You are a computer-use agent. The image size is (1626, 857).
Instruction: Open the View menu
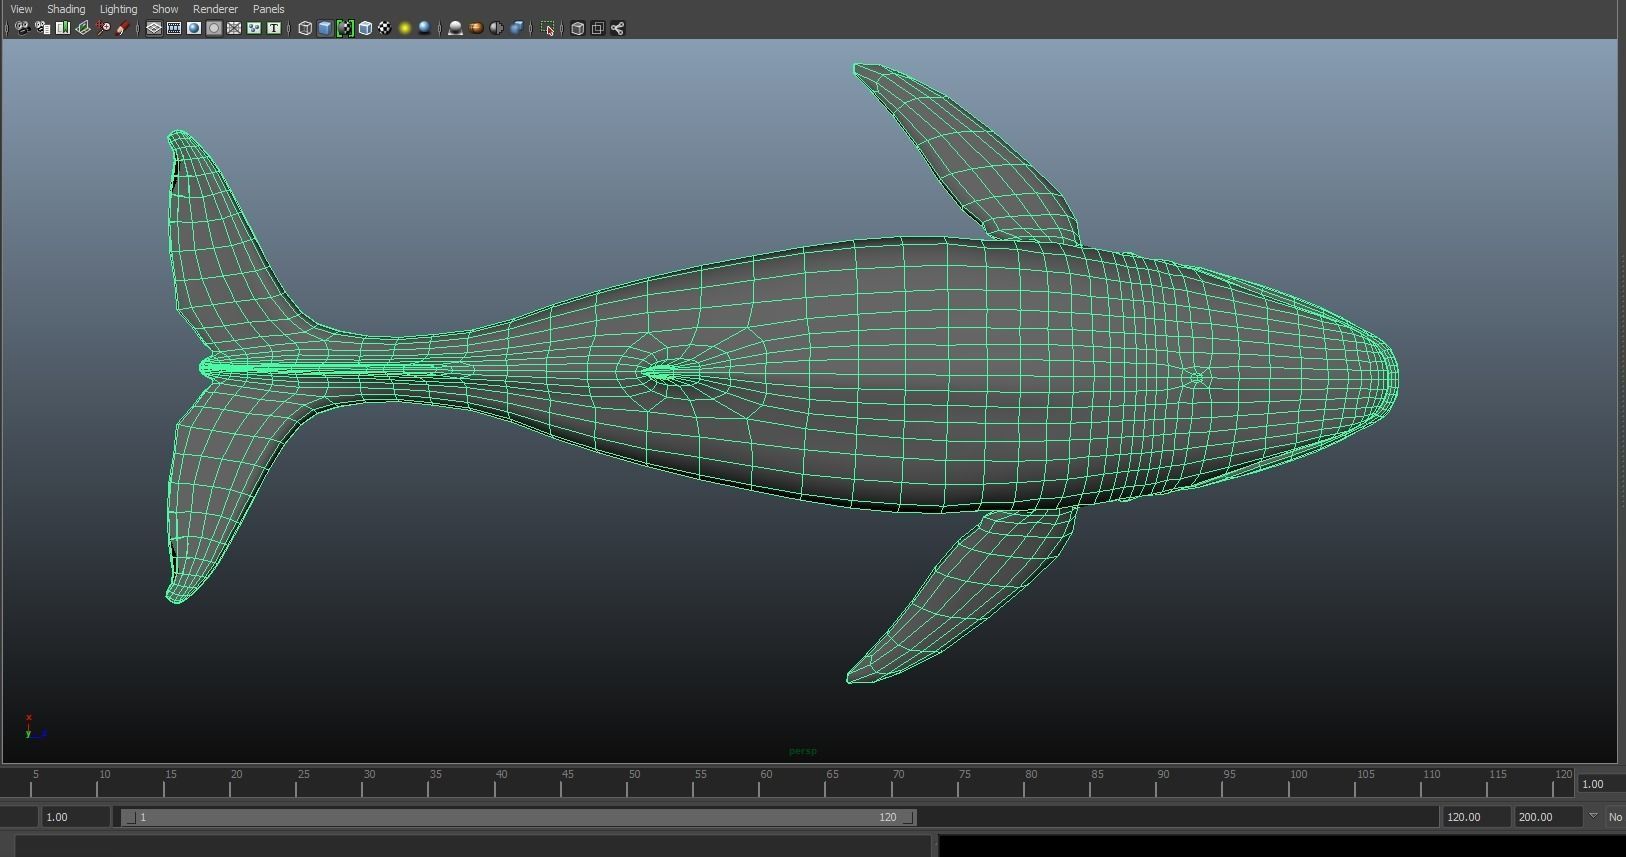(21, 9)
